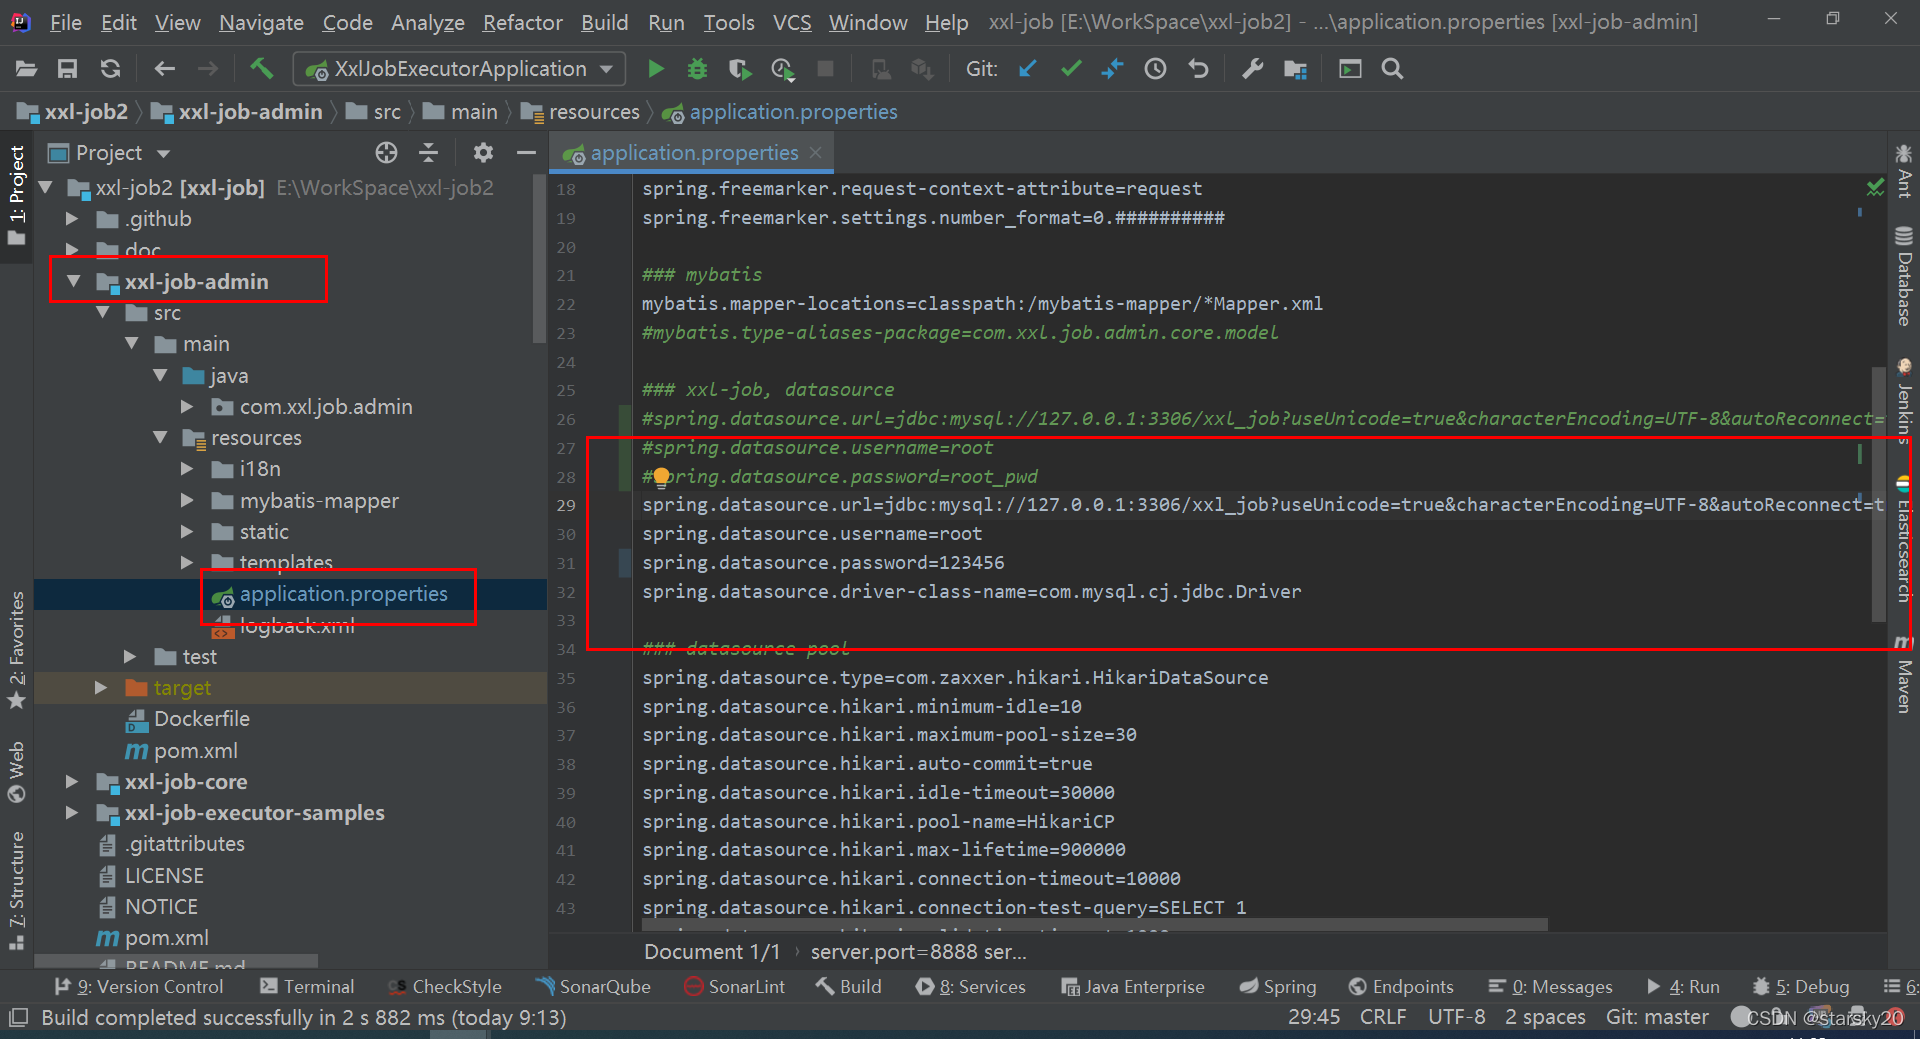Click locate/scroll-from-source target icon
Screen dimensions: 1920x1039
click(x=386, y=152)
